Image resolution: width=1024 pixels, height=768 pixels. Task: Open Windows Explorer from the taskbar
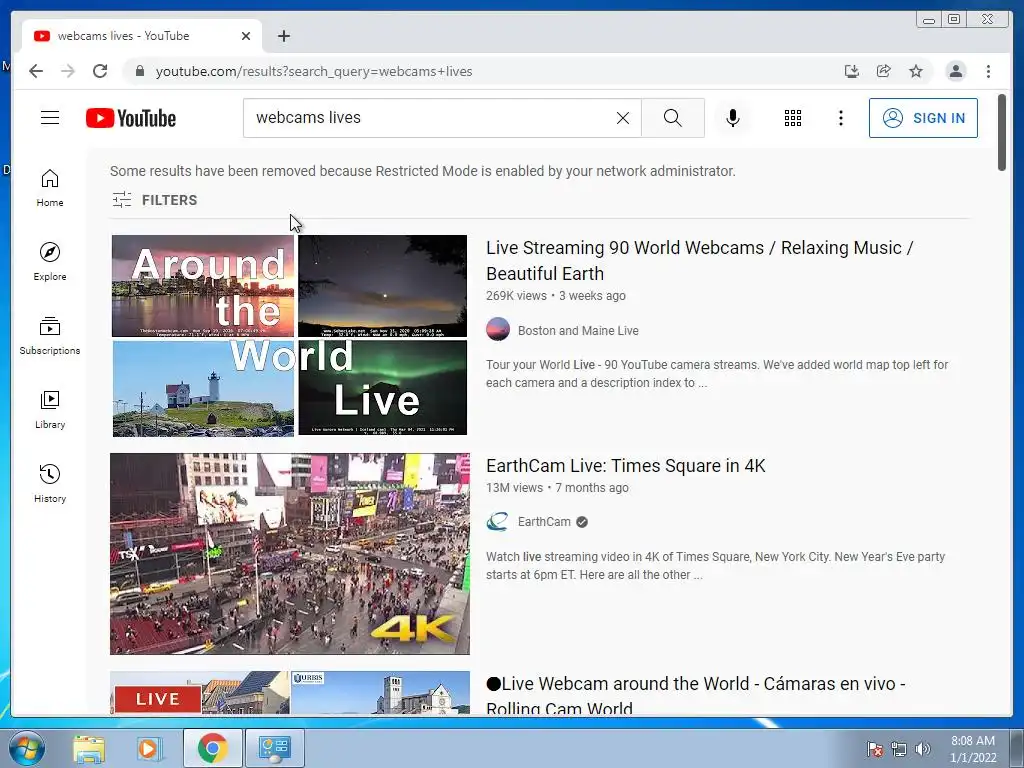pyautogui.click(x=89, y=748)
